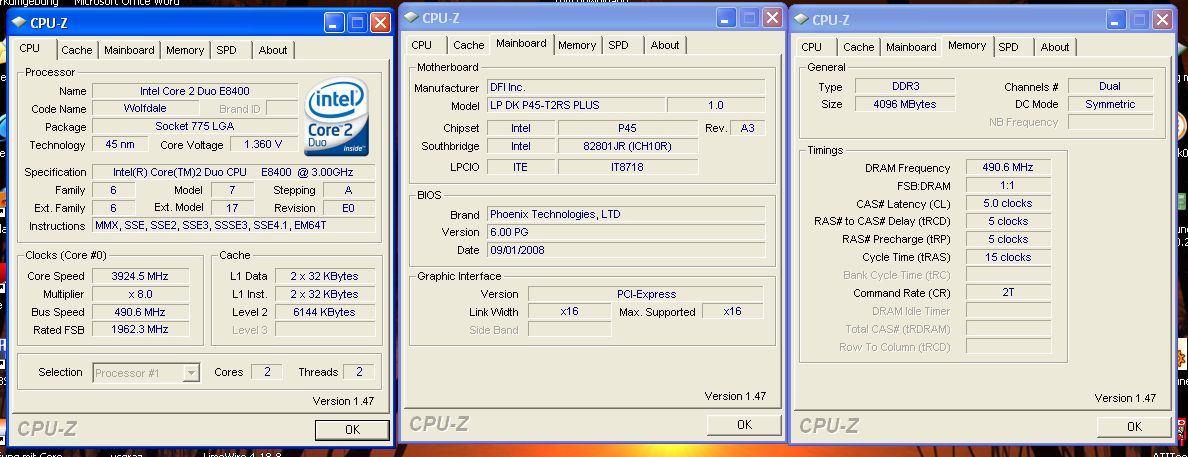1188x457 pixels.
Task: Click the 1:1 FSB:DRAM ratio value
Action: coord(1008,186)
